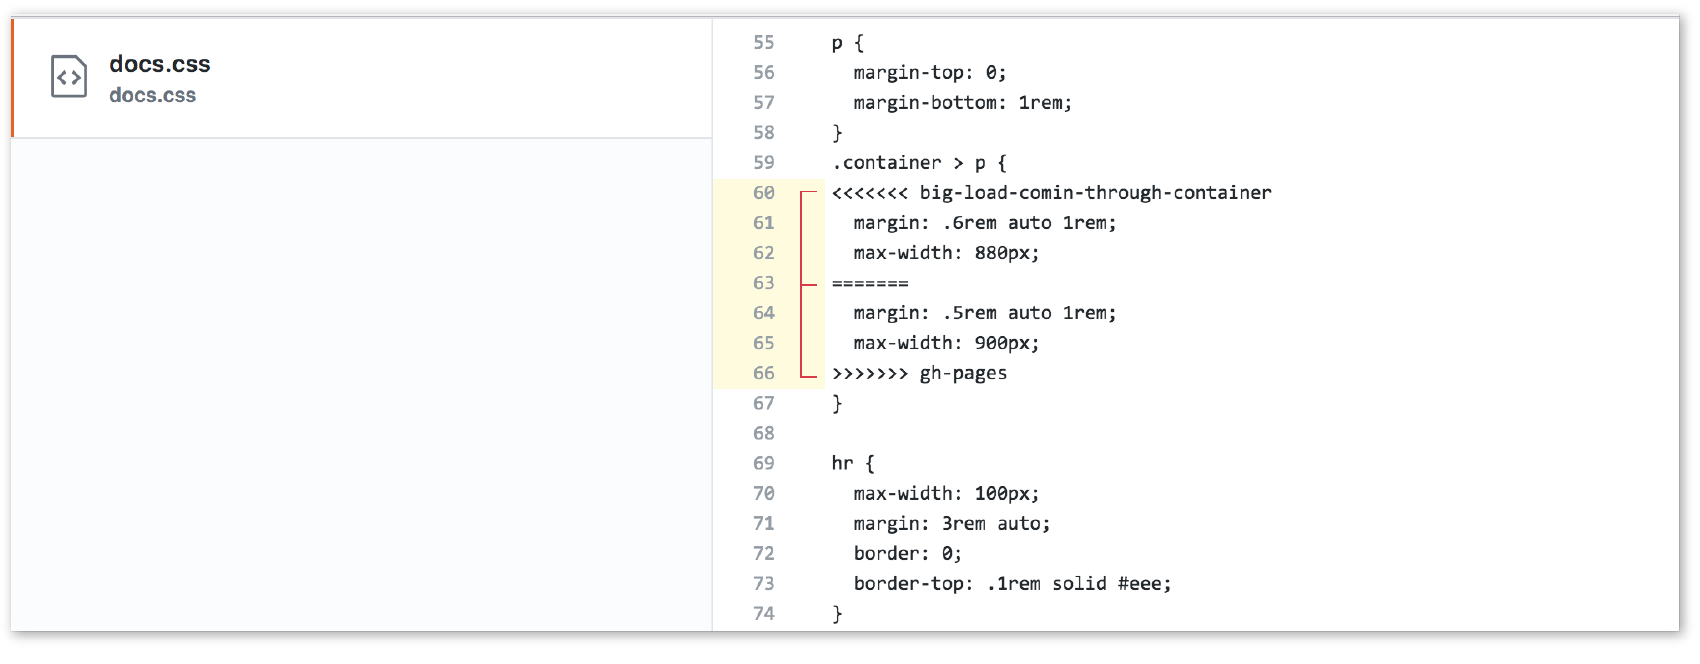Image resolution: width=1700 pixels, height=664 pixels.
Task: Click the 'margin: .5rem auto 1rem;' line
Action: (984, 313)
